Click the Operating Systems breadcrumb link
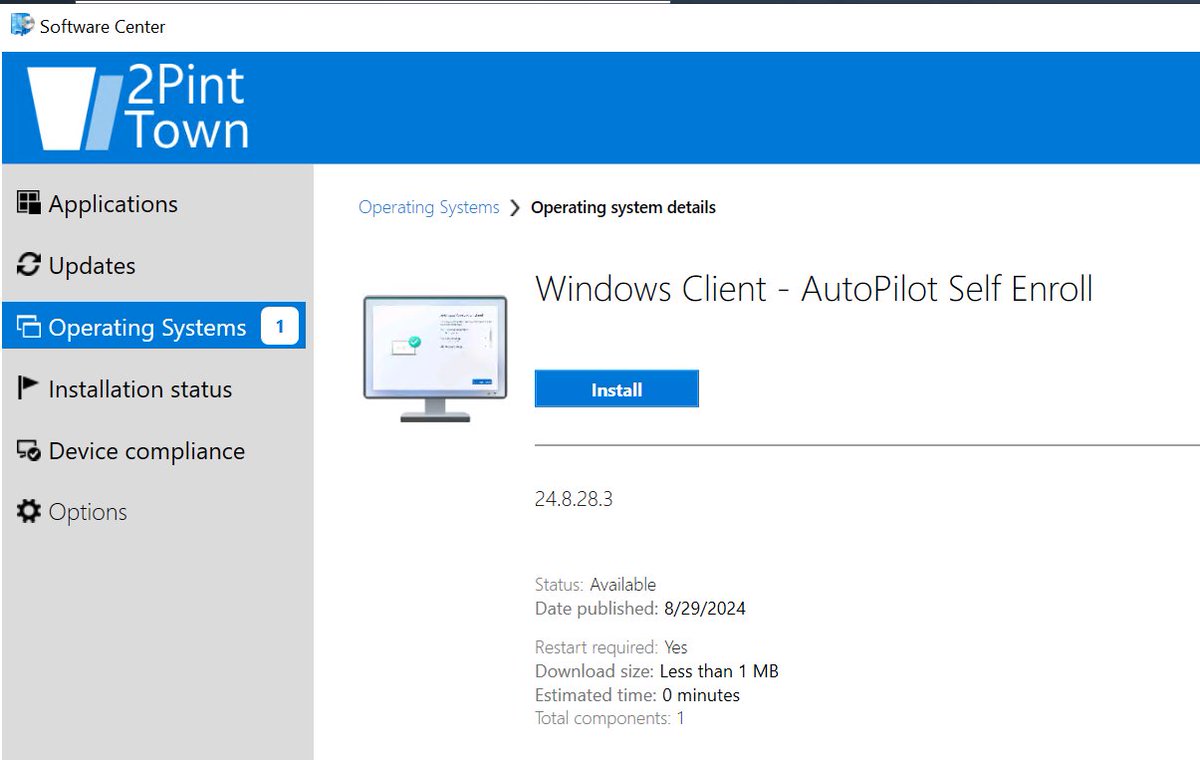This screenshot has height=760, width=1200. [429, 207]
